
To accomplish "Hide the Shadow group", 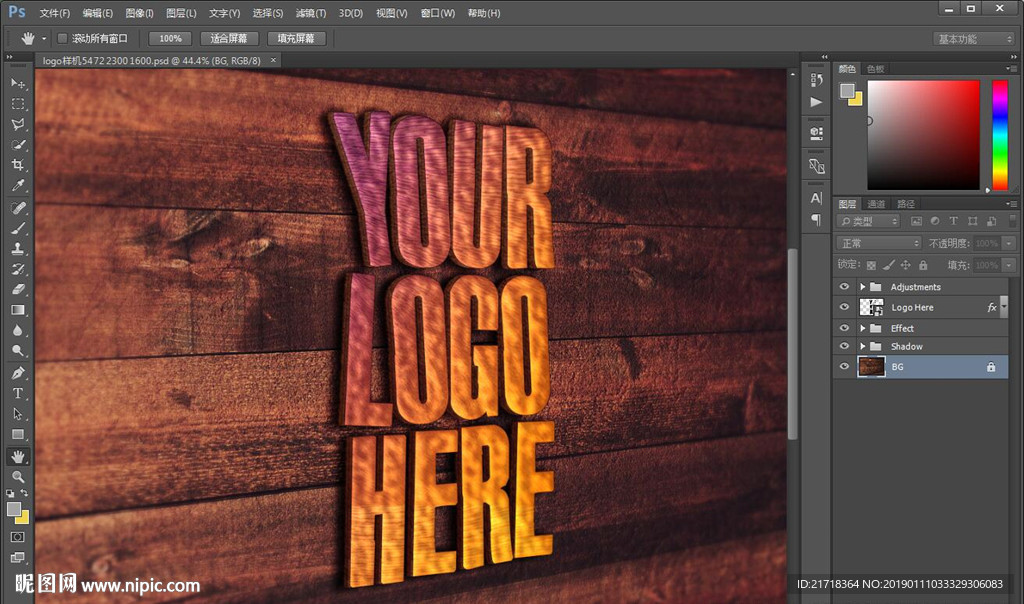I will pos(844,346).
